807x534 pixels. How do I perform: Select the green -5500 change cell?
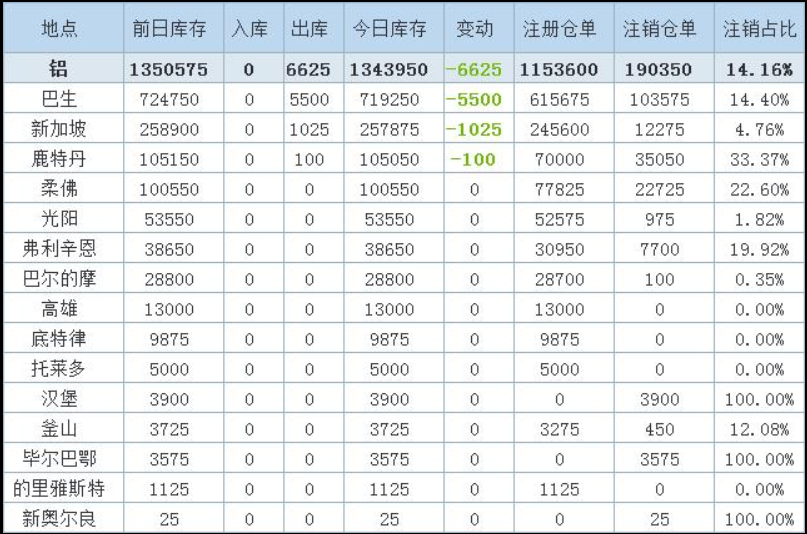[x=474, y=100]
